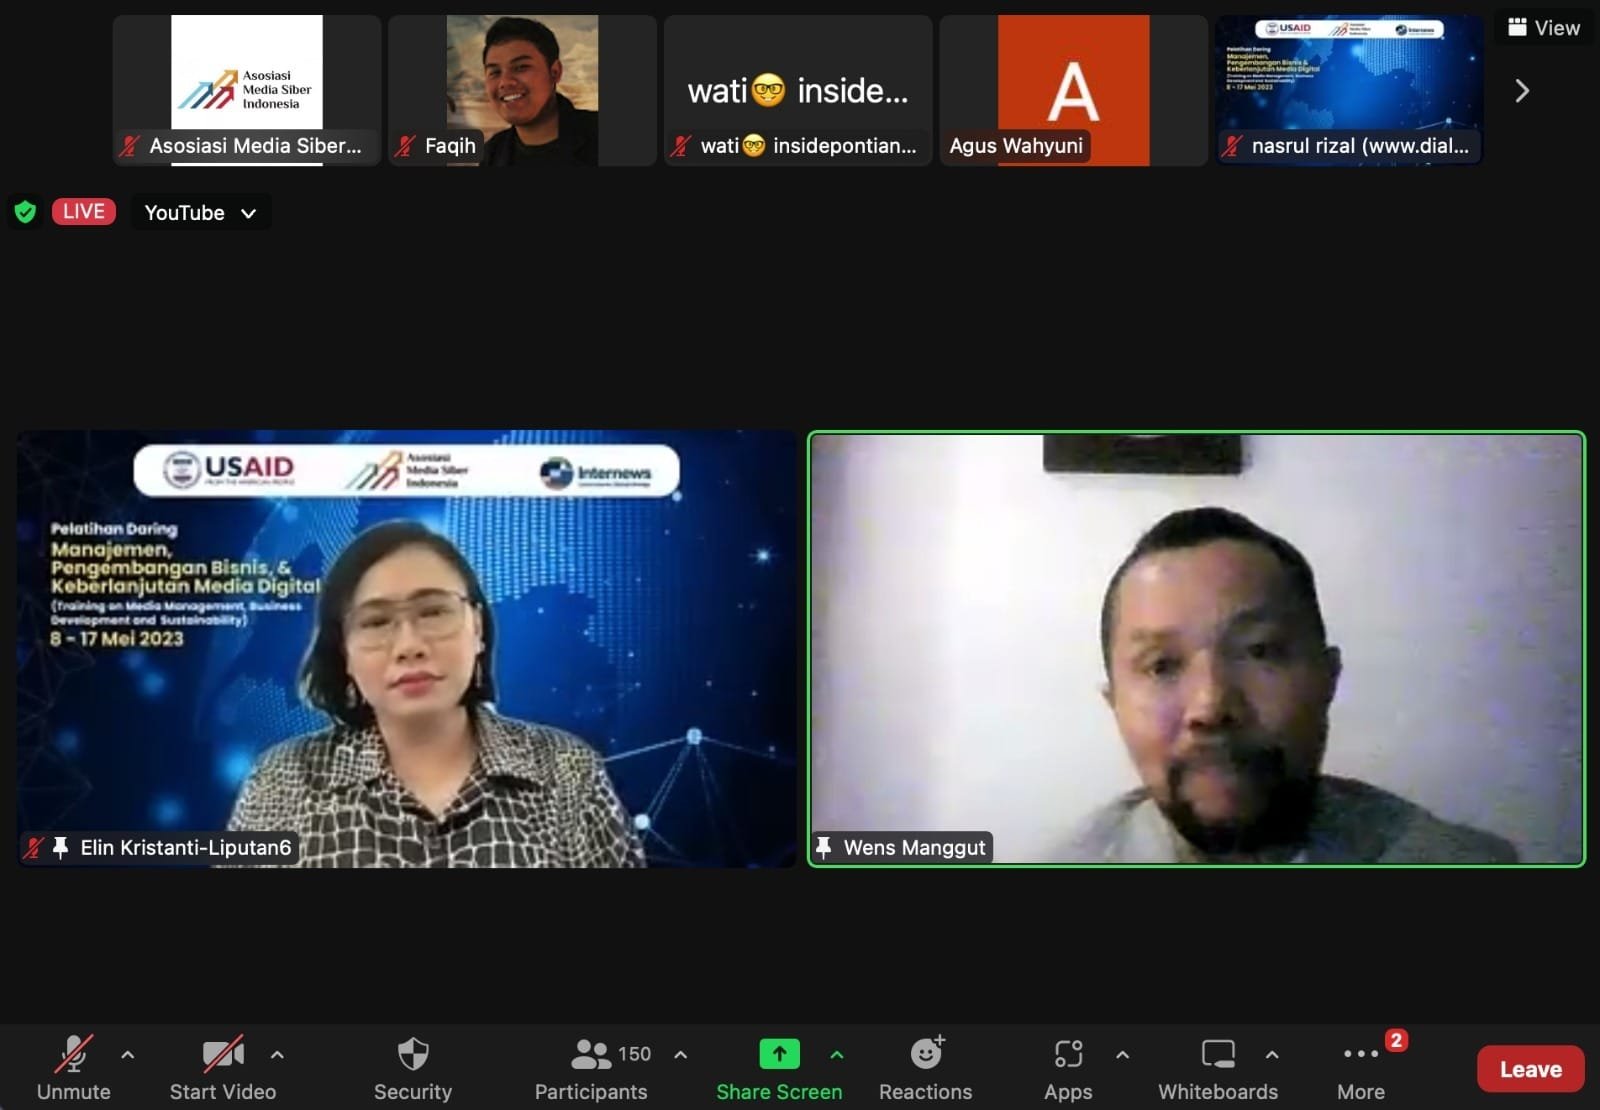Screen dimensions: 1600x1110
Task: Expand Share Screen options arrow
Action: (x=837, y=1054)
